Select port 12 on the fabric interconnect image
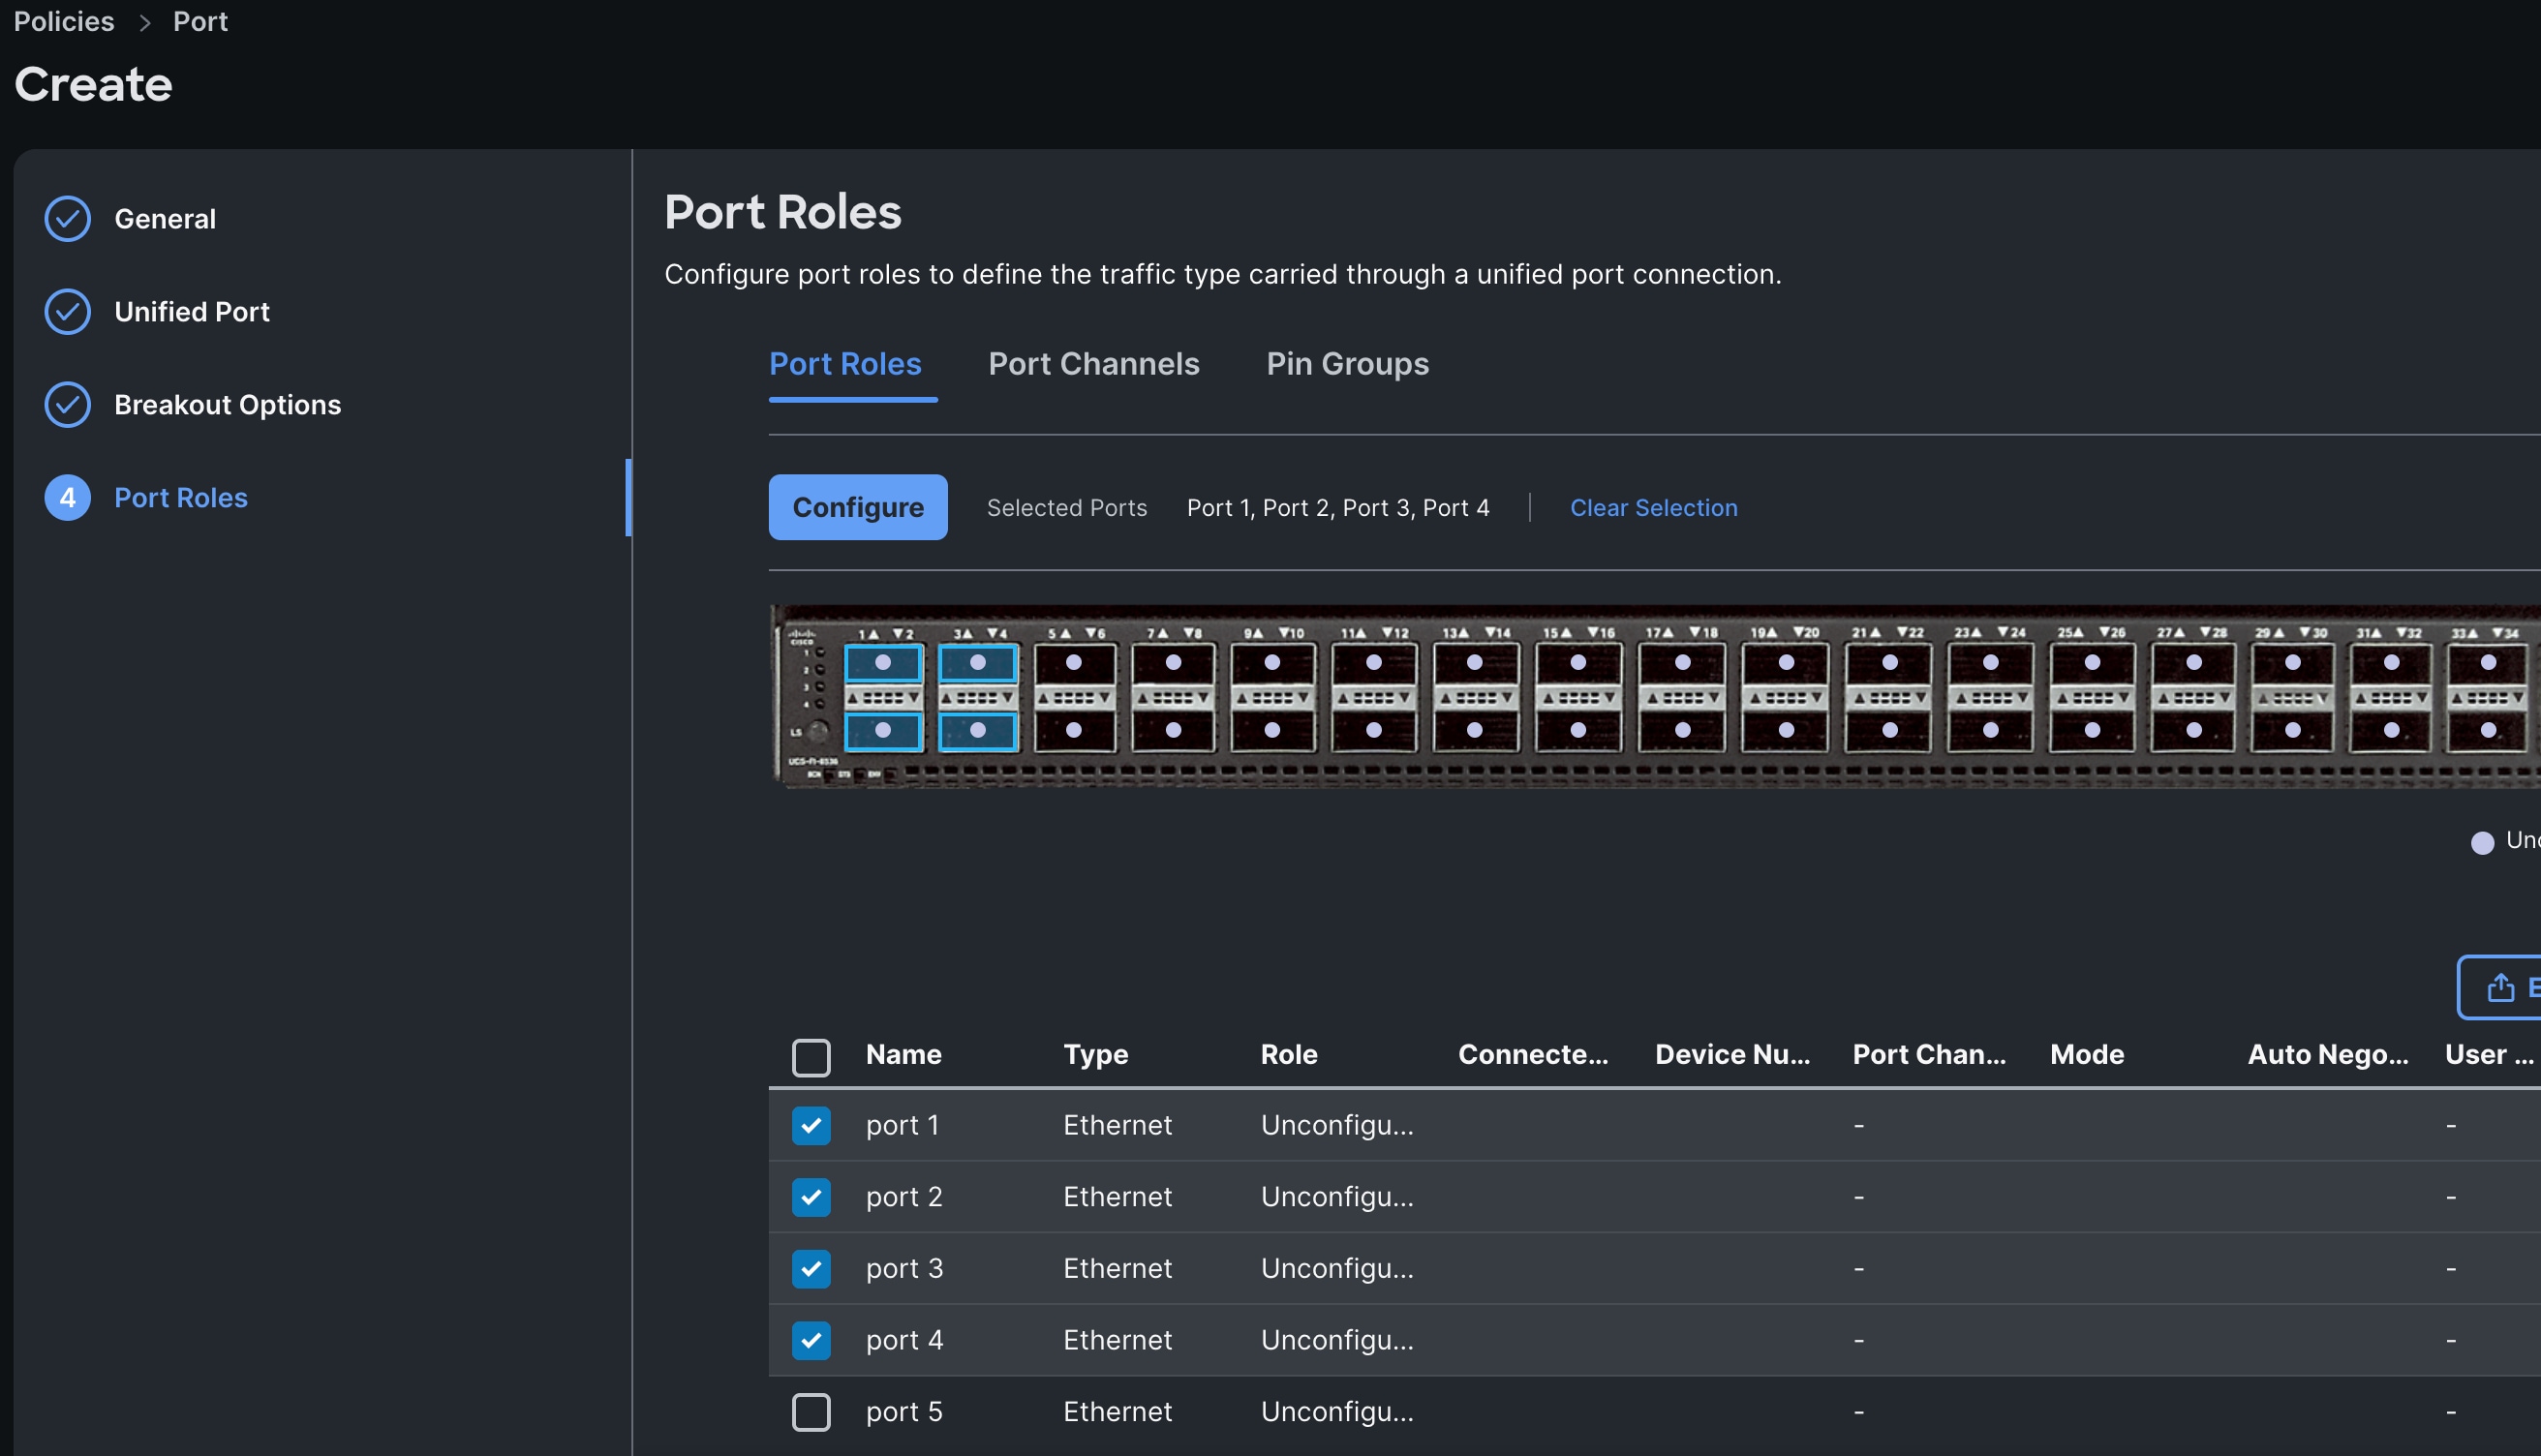The width and height of the screenshot is (2541, 1456). click(x=1373, y=731)
